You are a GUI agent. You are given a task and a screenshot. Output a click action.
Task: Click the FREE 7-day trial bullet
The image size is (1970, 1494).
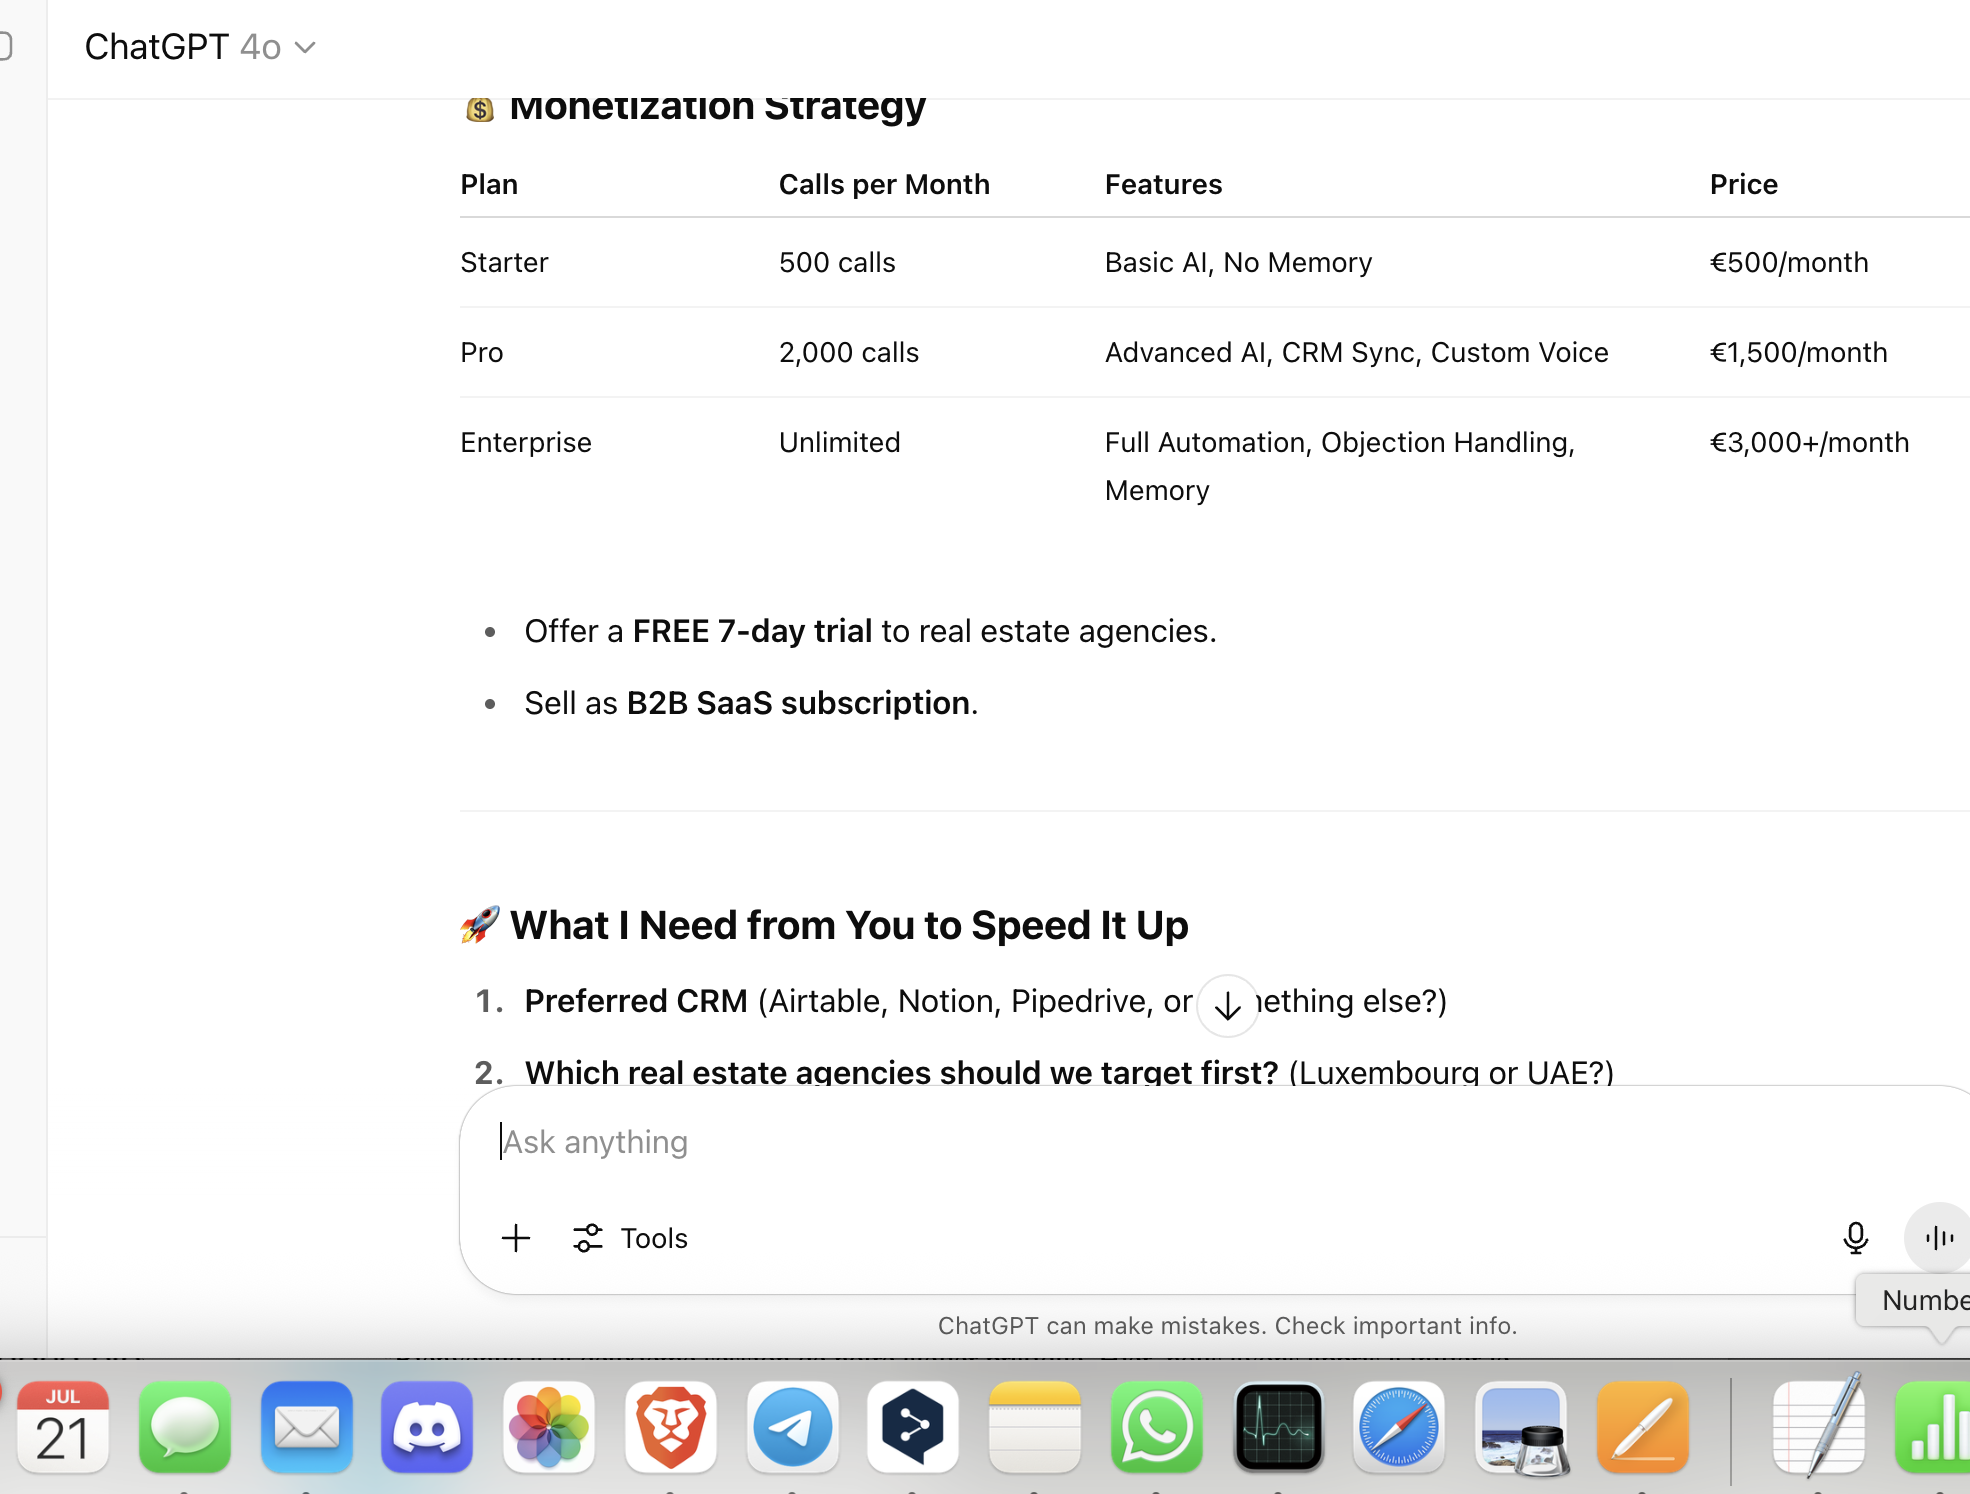[x=870, y=631]
